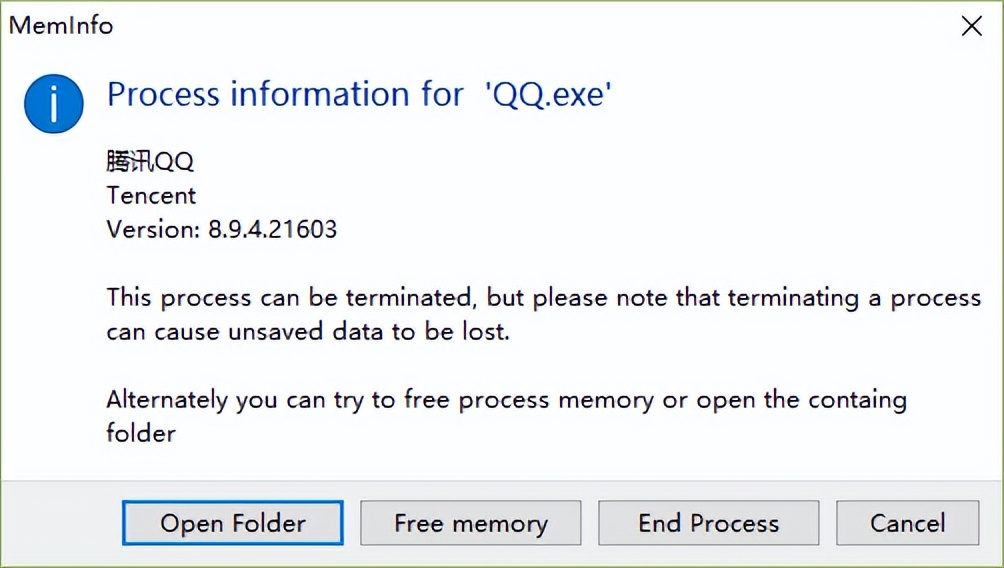Click the 腾讯QQ product name text
The height and width of the screenshot is (568, 1004).
150,162
